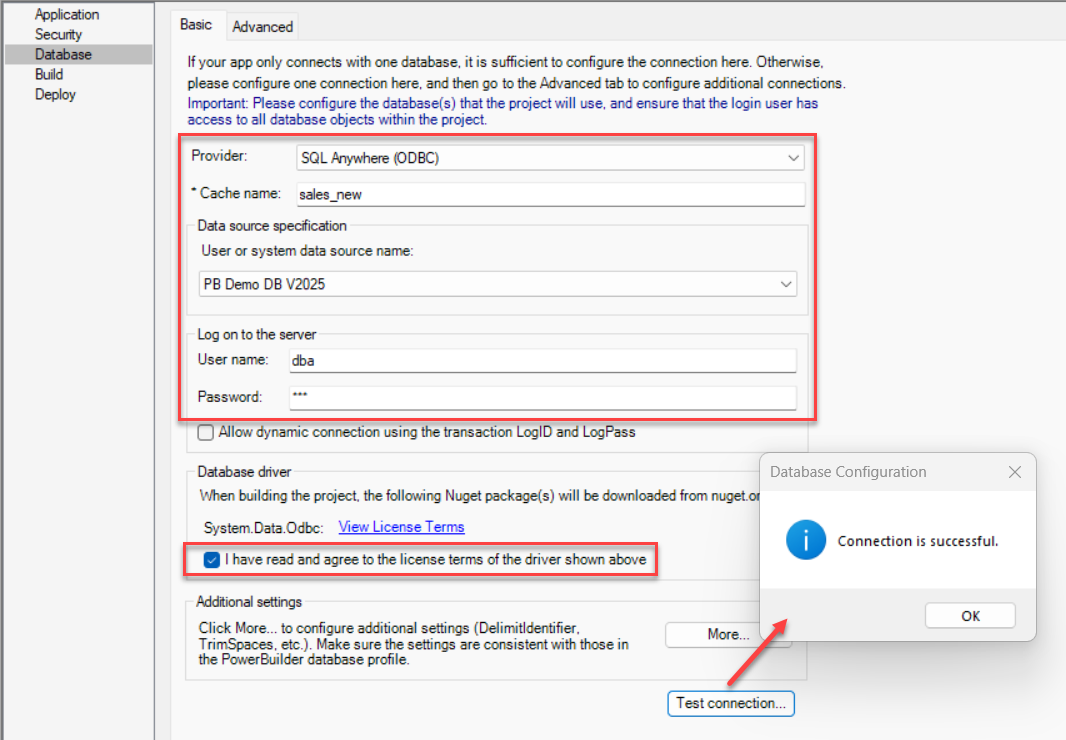
Task: Enable Allow dynamic connection checkbox
Action: [206, 433]
